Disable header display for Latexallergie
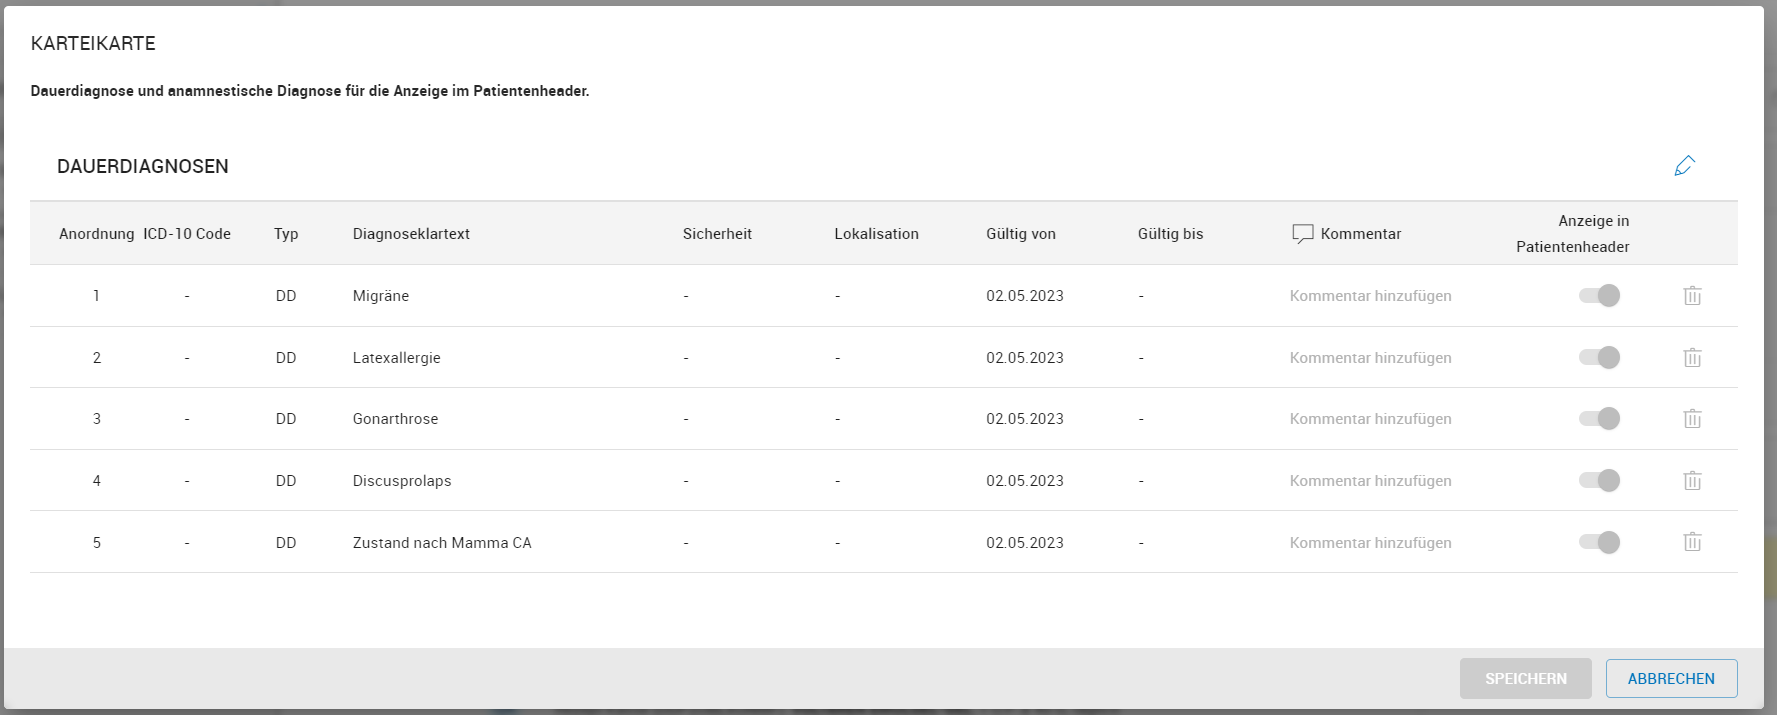The height and width of the screenshot is (715, 1777). pyautogui.click(x=1599, y=358)
